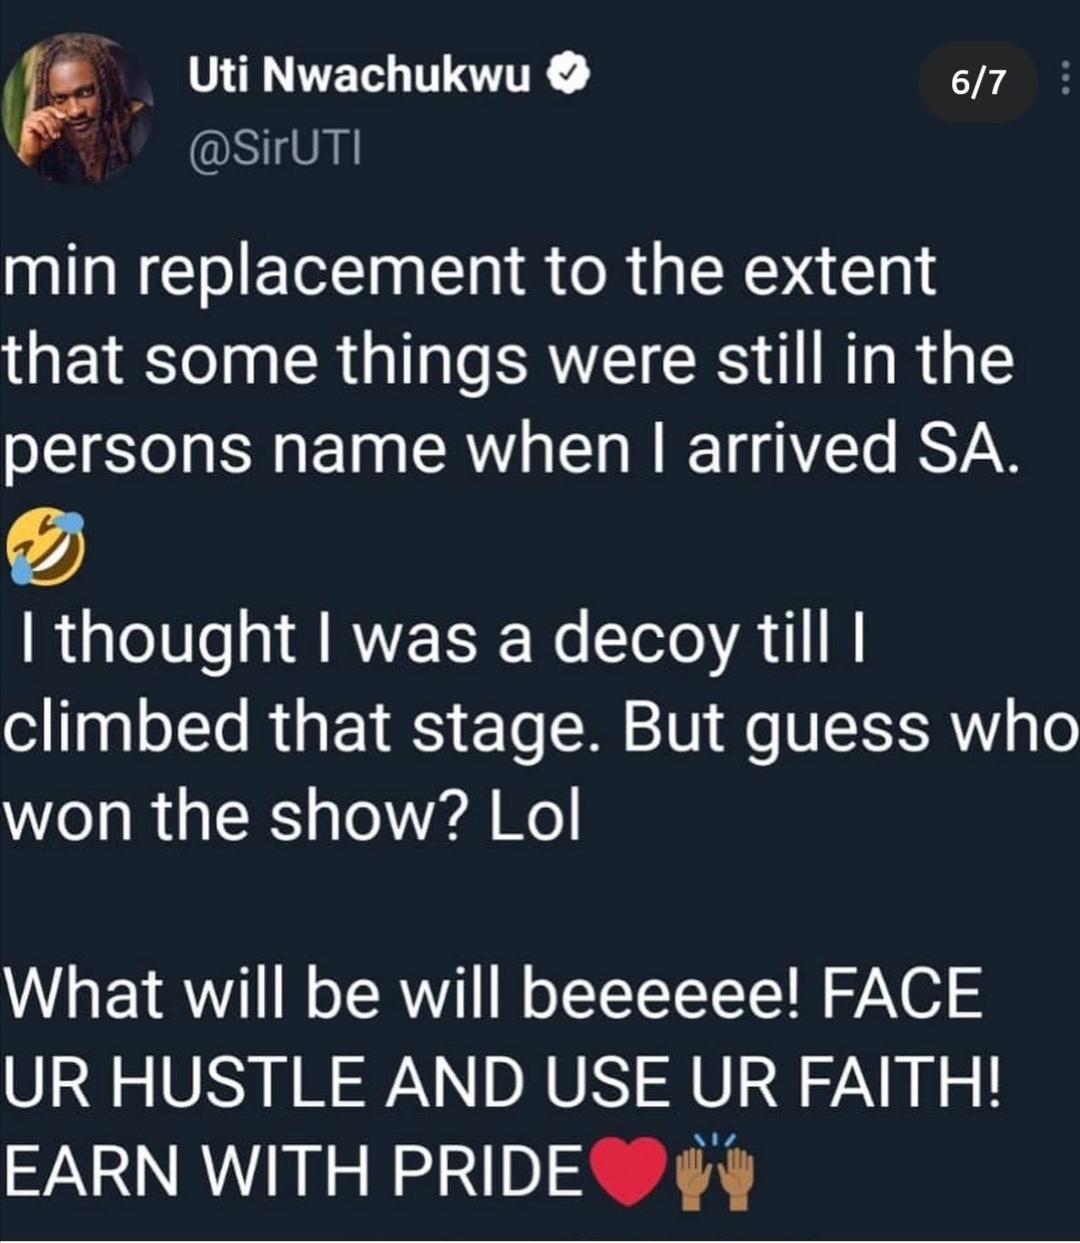Click the "EARN WITH PRIDE" text
This screenshot has height=1243, width=1080.
point(295,1170)
